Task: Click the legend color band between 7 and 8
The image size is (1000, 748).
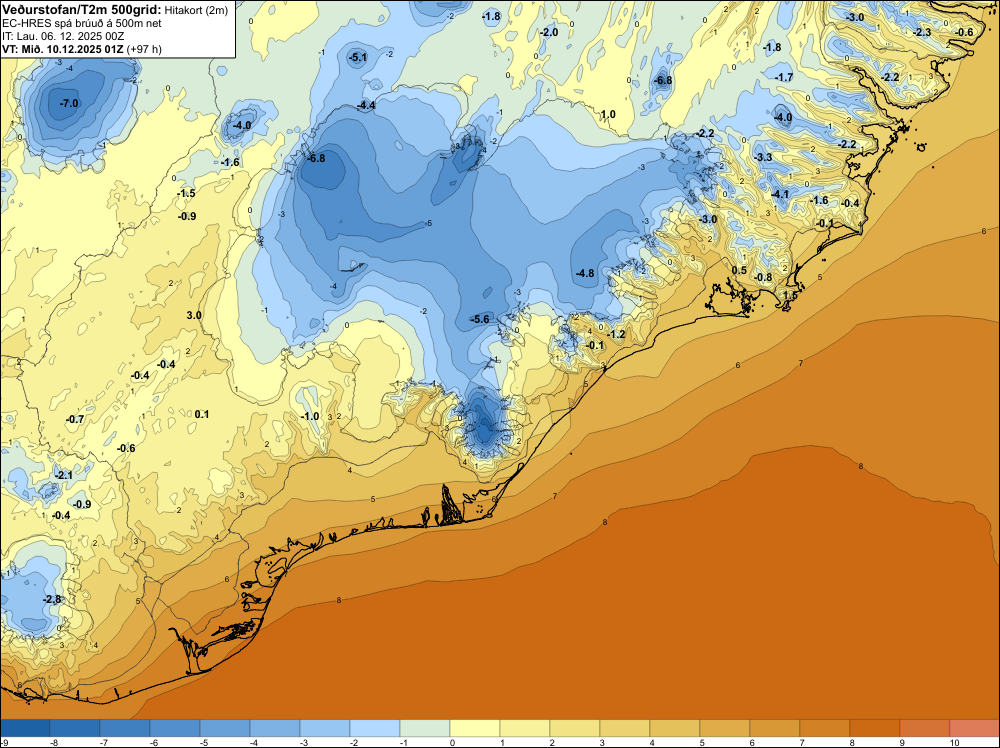Action: point(825,728)
